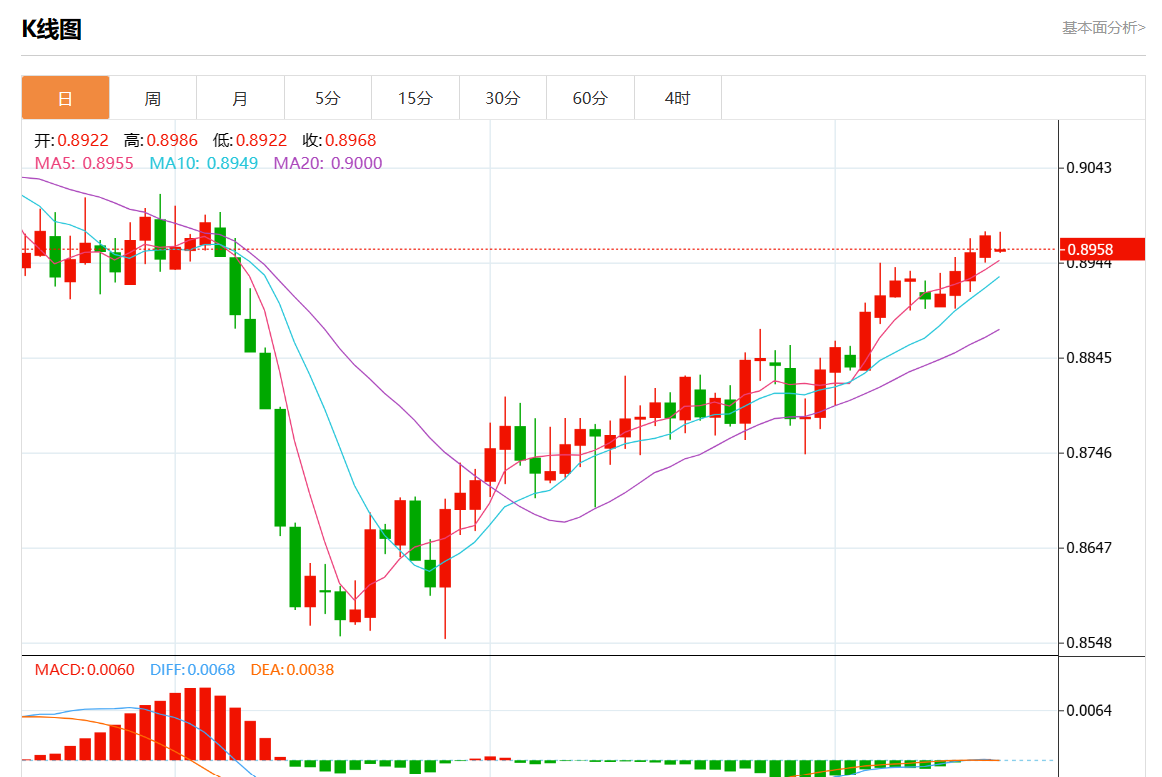This screenshot has width=1162, height=777.
Task: Click the 0.8845 price axis label
Action: 1089,358
